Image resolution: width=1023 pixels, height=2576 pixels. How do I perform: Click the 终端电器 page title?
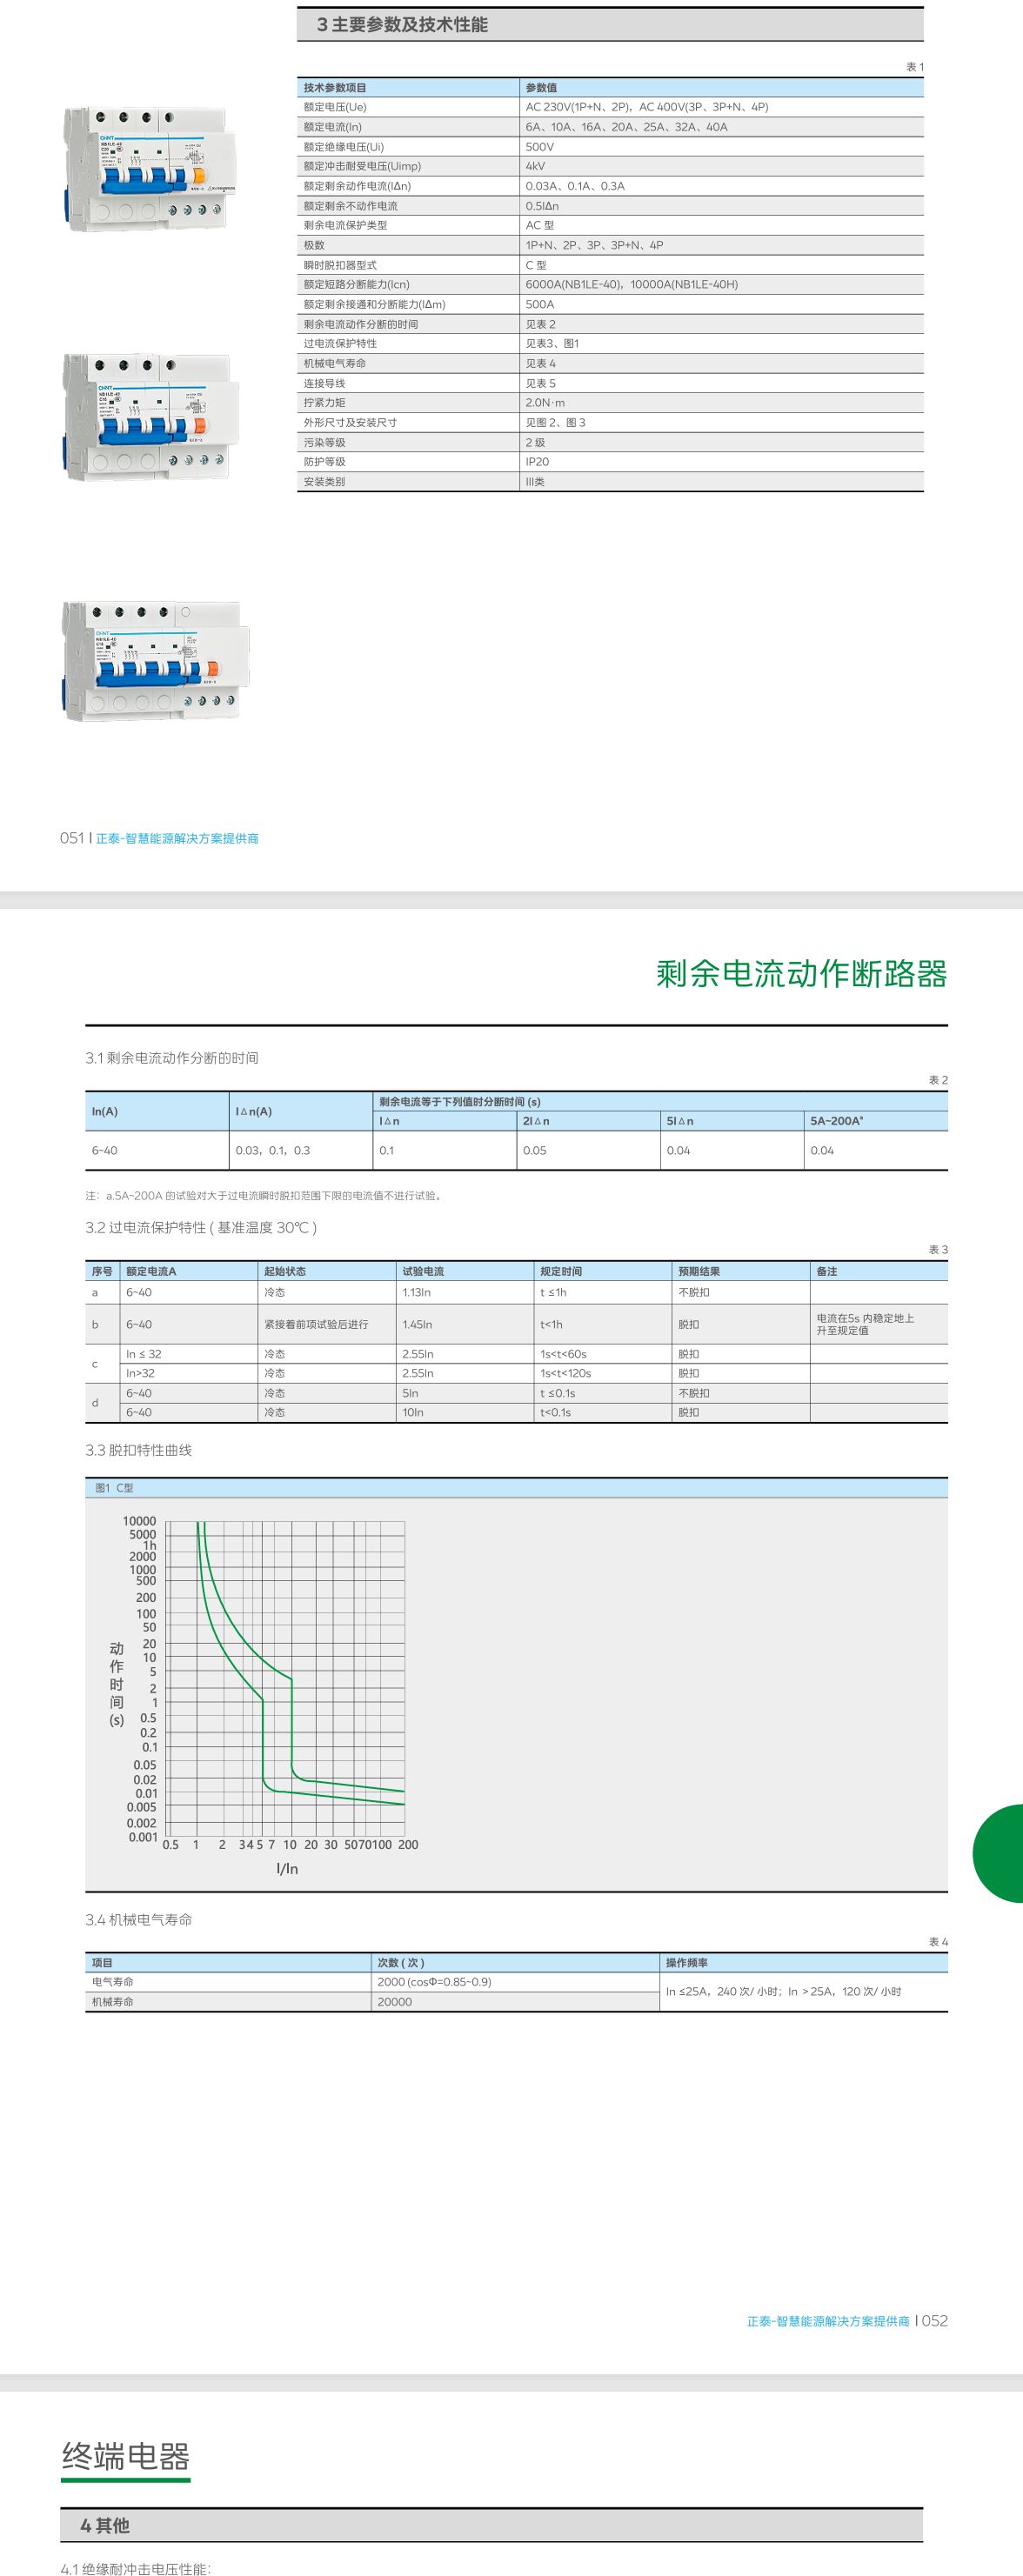tap(125, 2456)
